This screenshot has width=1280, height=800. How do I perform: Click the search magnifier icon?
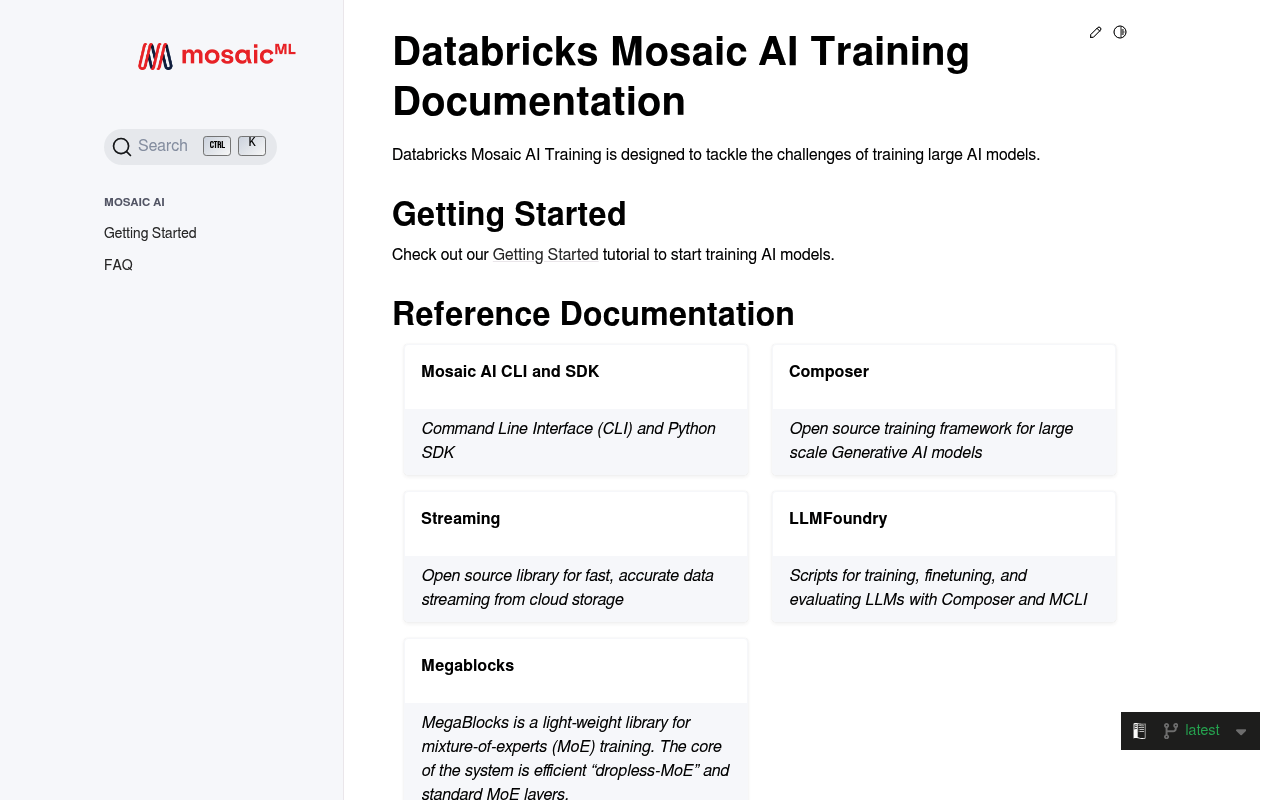[122, 147]
